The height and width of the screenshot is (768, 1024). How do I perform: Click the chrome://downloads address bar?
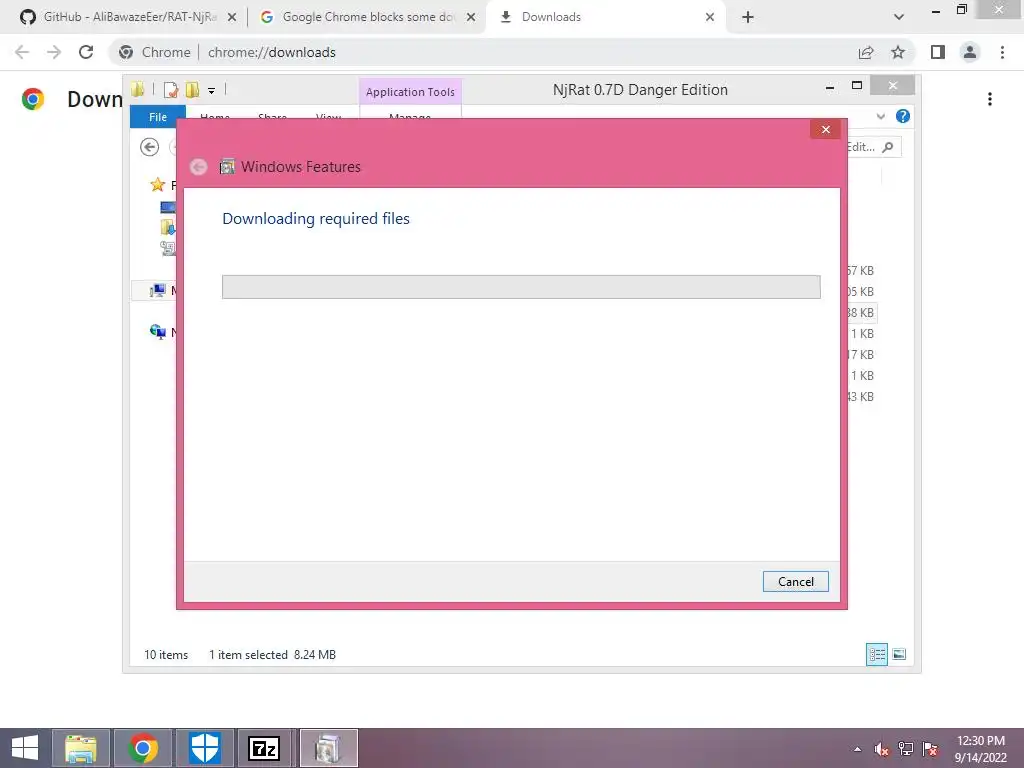click(x=483, y=52)
